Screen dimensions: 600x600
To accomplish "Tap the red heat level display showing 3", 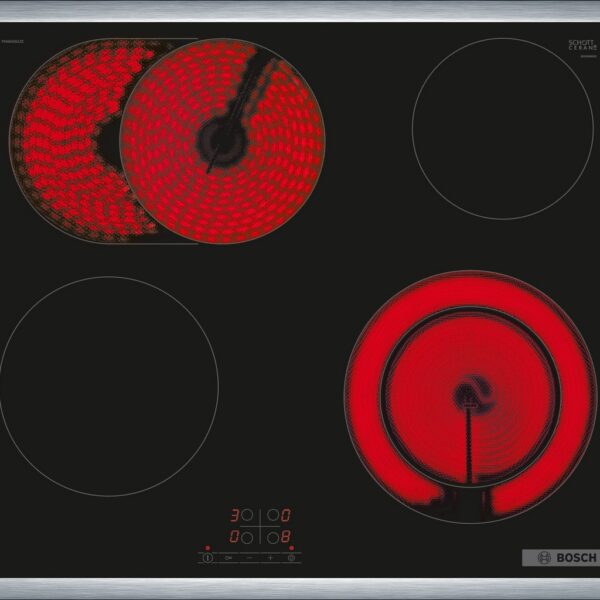I will 236,516.
